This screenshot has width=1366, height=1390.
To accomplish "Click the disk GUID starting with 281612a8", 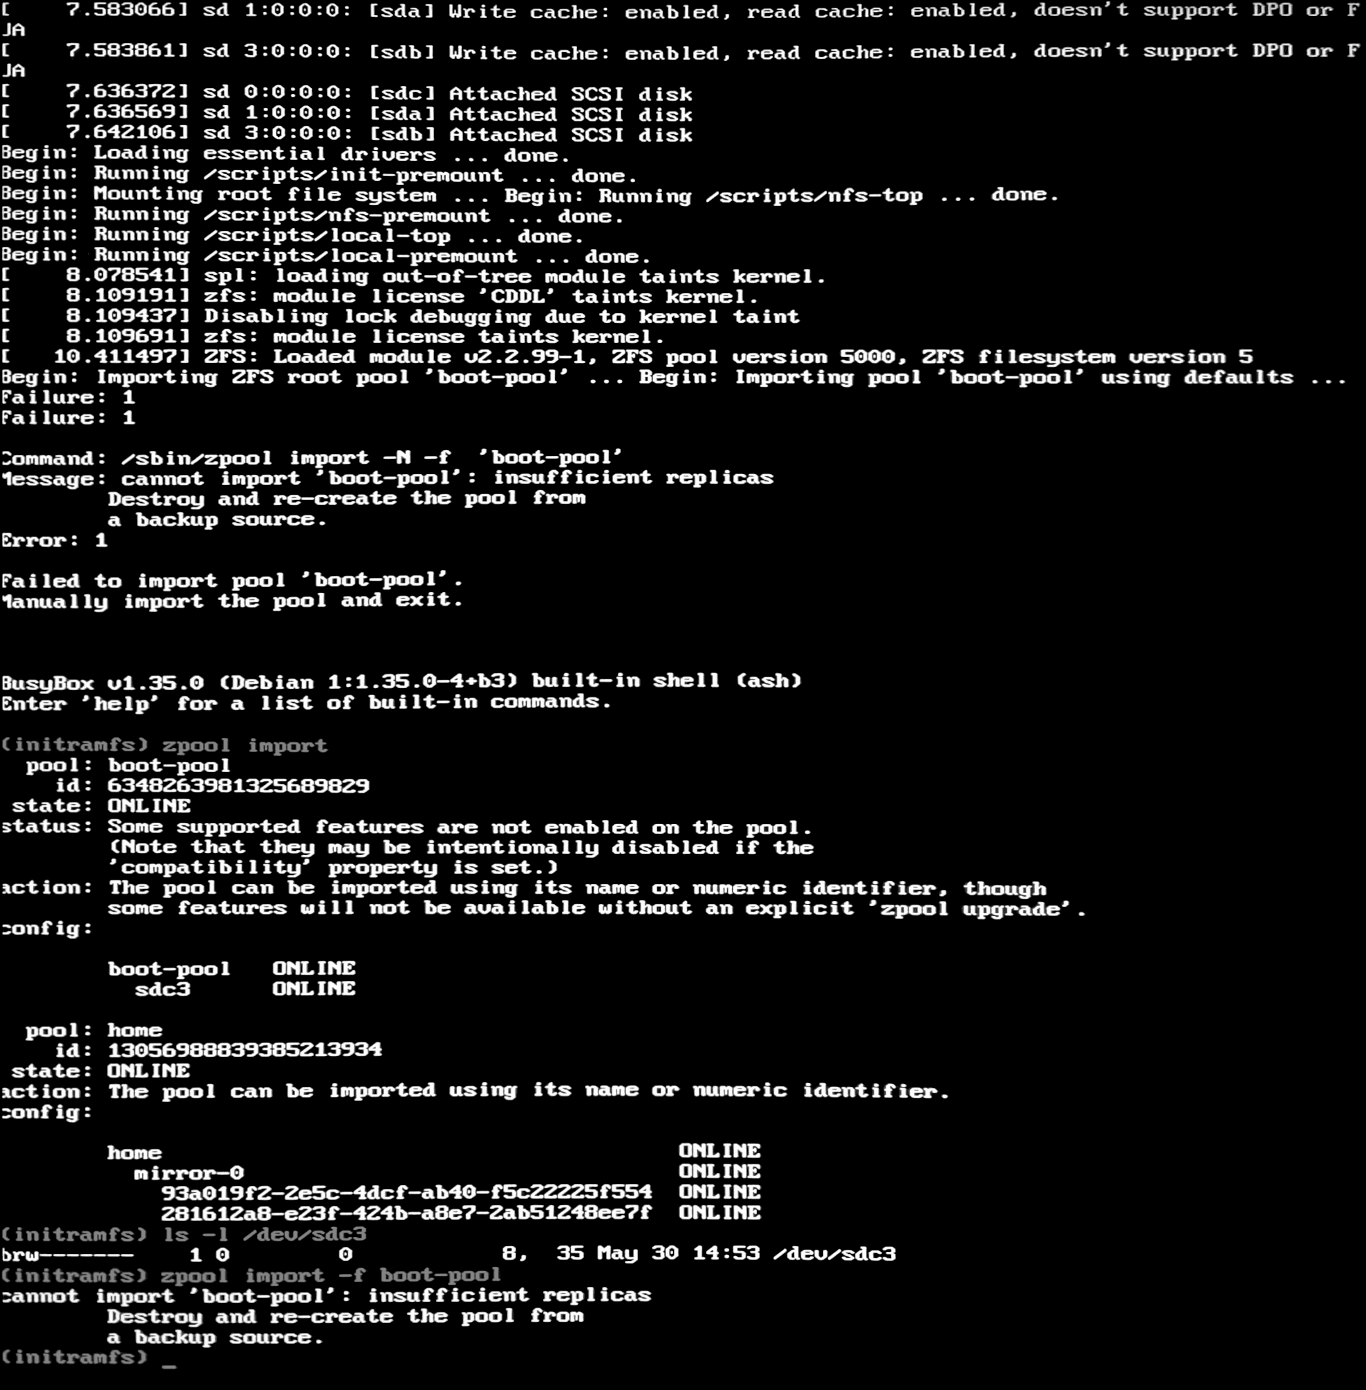I will tap(407, 1213).
